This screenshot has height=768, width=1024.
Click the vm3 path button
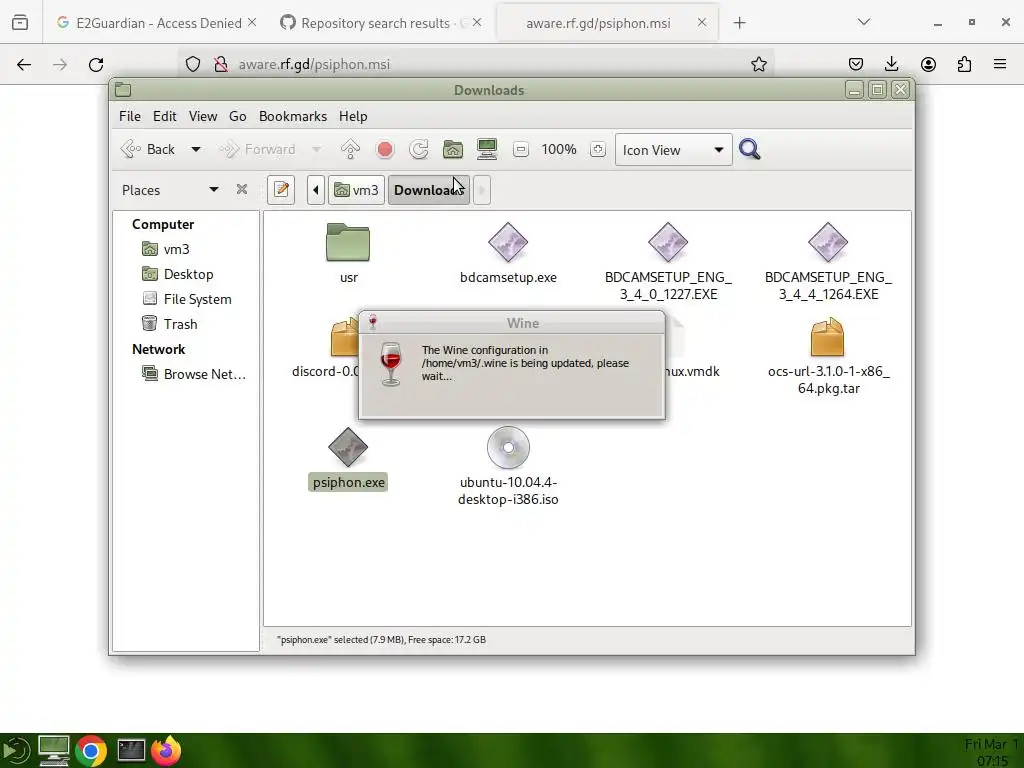(x=356, y=190)
